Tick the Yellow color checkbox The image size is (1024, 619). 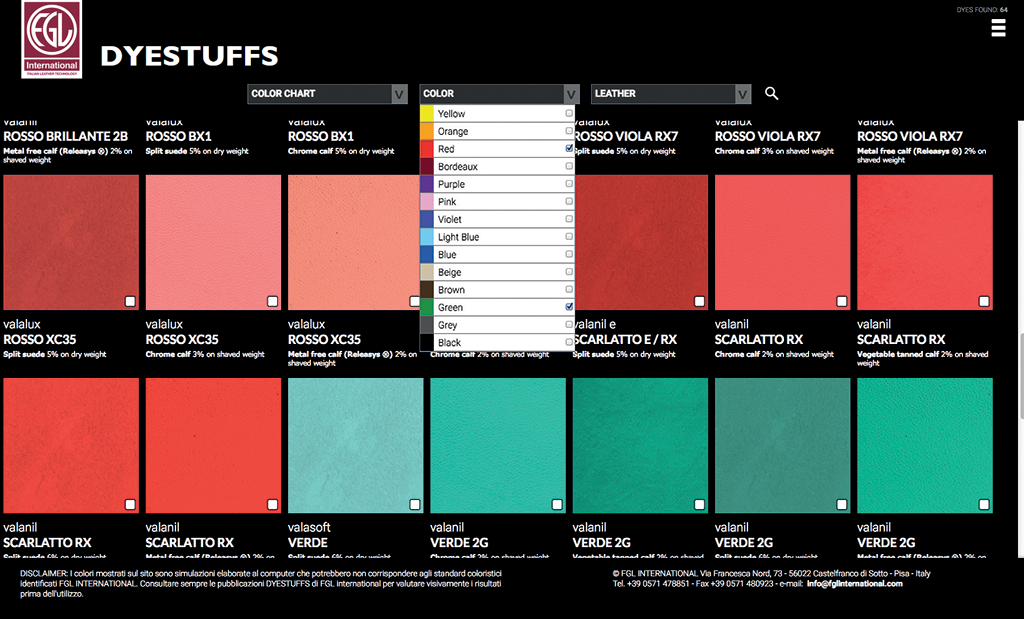click(569, 113)
